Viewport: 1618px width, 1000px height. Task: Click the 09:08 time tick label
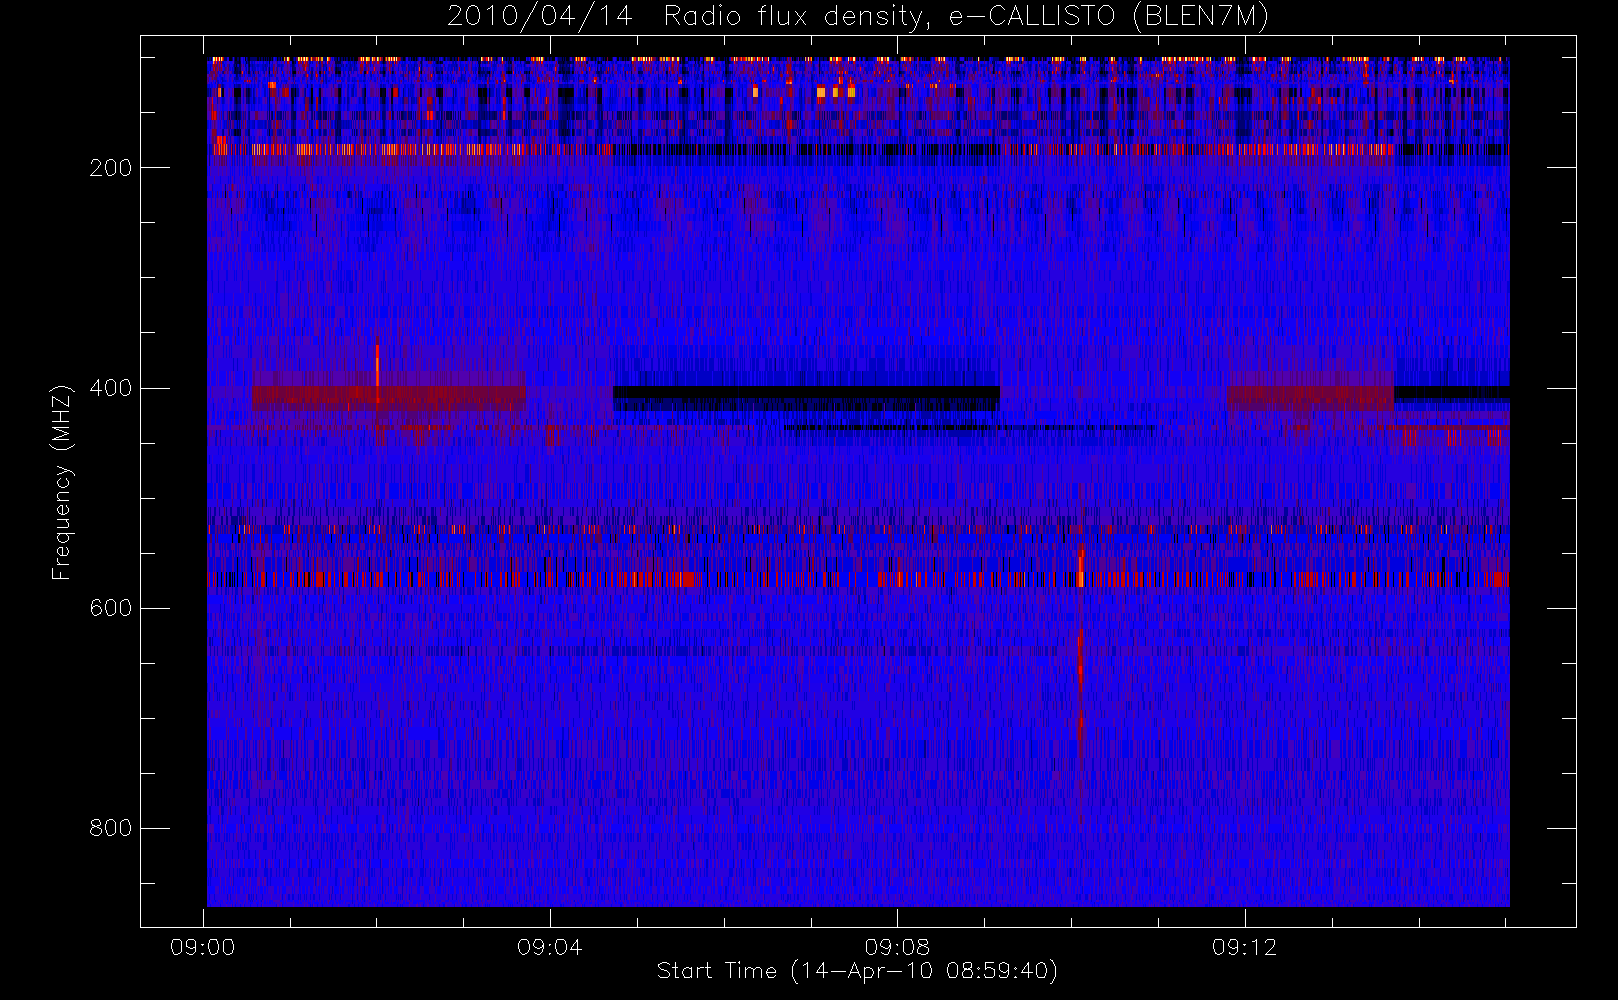(x=897, y=947)
